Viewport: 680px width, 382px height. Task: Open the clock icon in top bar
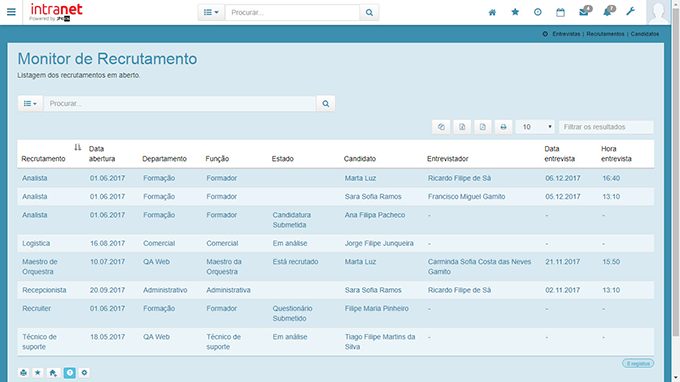tap(538, 12)
